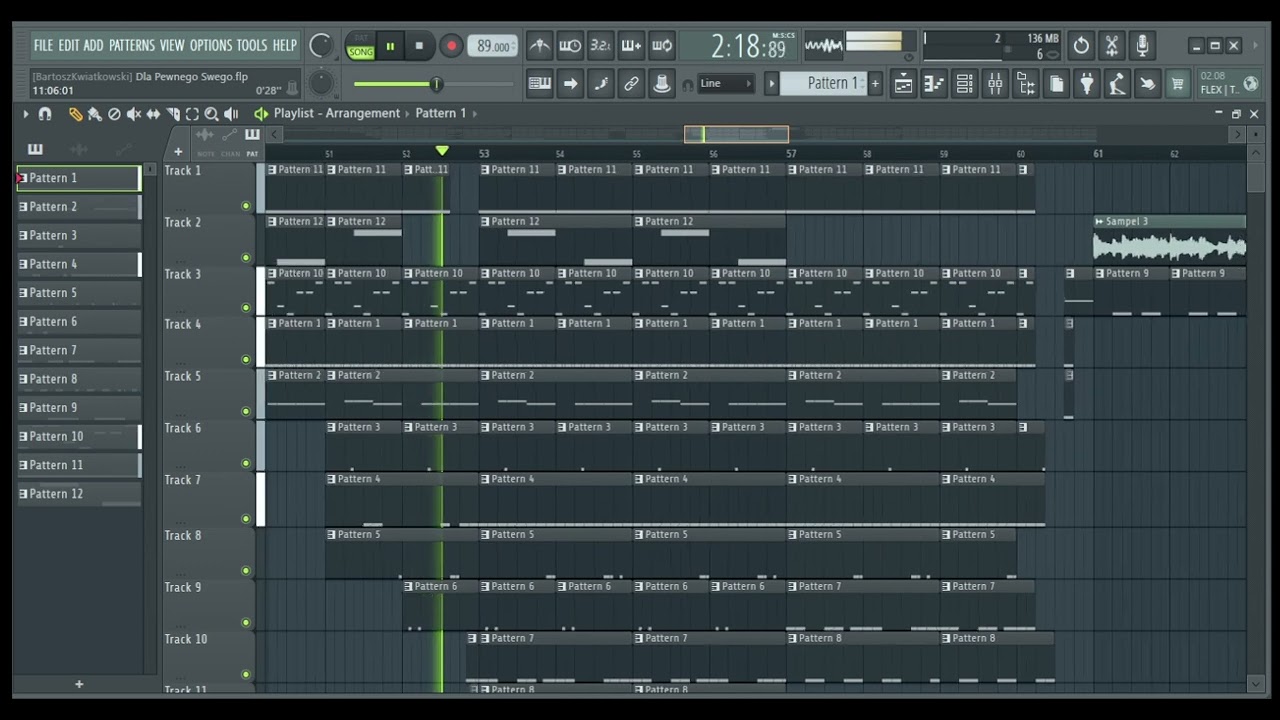Click the stamp-shaped multilink icon
The height and width of the screenshot is (720, 1280).
pyautogui.click(x=661, y=84)
